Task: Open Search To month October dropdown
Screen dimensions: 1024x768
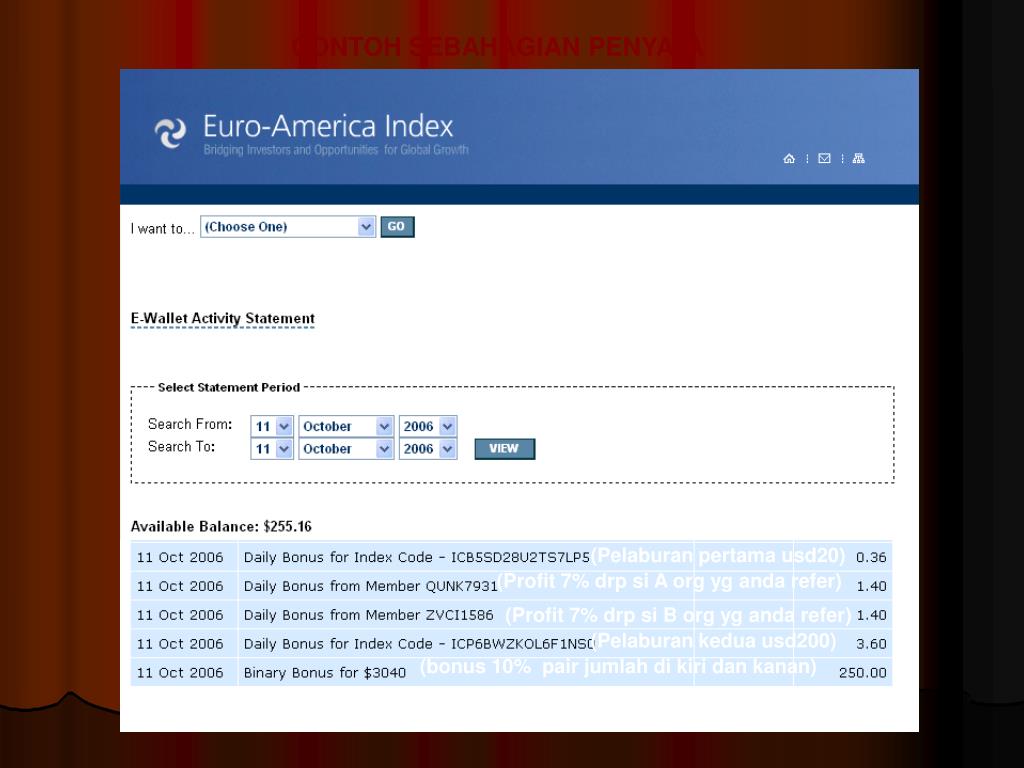Action: point(346,449)
